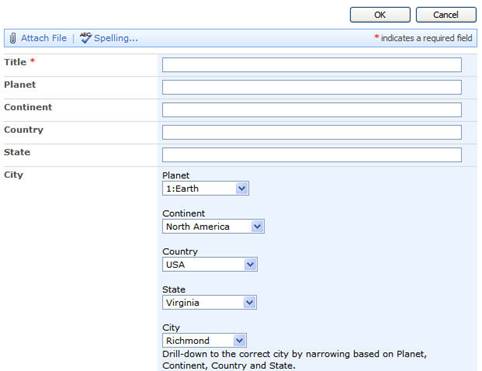Click the Spelling checkmark icon
The width and height of the screenshot is (482, 371).
pyautogui.click(x=85, y=38)
